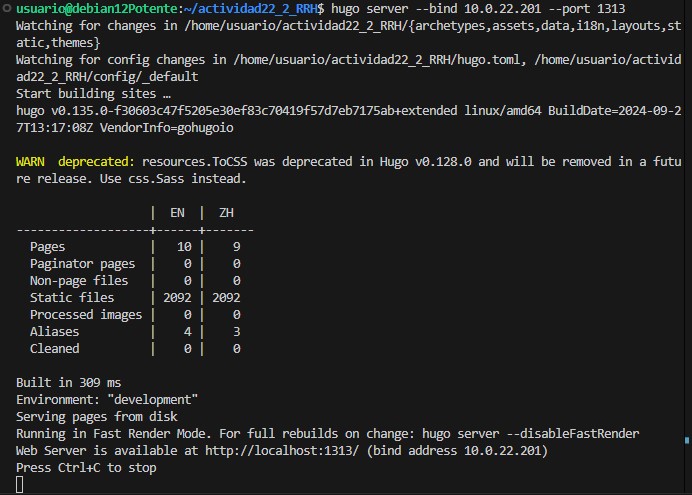The image size is (692, 495).
Task: Click the Aliases row label
Action: pyautogui.click(x=54, y=331)
